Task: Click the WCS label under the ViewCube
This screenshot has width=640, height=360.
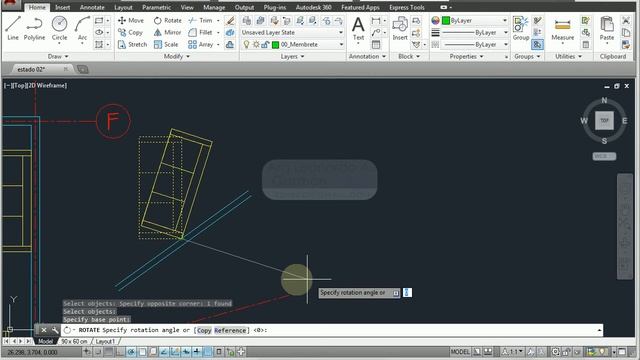Action: point(604,156)
